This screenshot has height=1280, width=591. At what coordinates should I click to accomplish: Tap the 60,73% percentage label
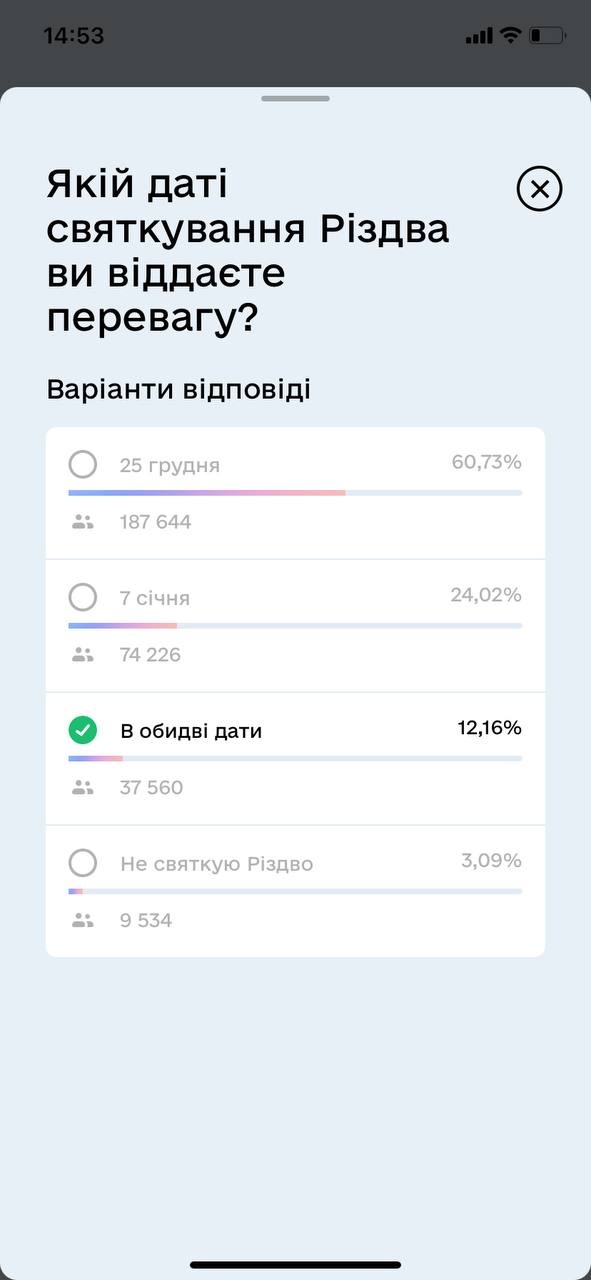point(487,462)
